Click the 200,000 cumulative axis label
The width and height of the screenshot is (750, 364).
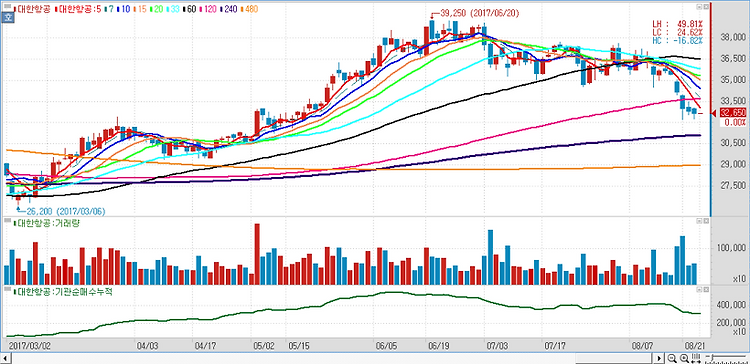(732, 322)
